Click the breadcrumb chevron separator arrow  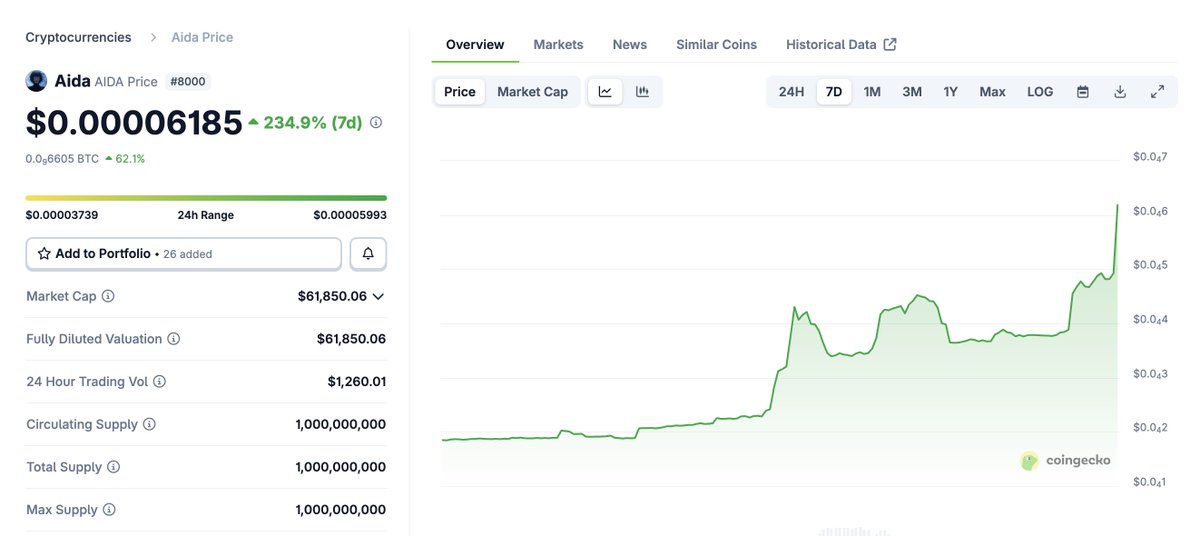(x=154, y=37)
